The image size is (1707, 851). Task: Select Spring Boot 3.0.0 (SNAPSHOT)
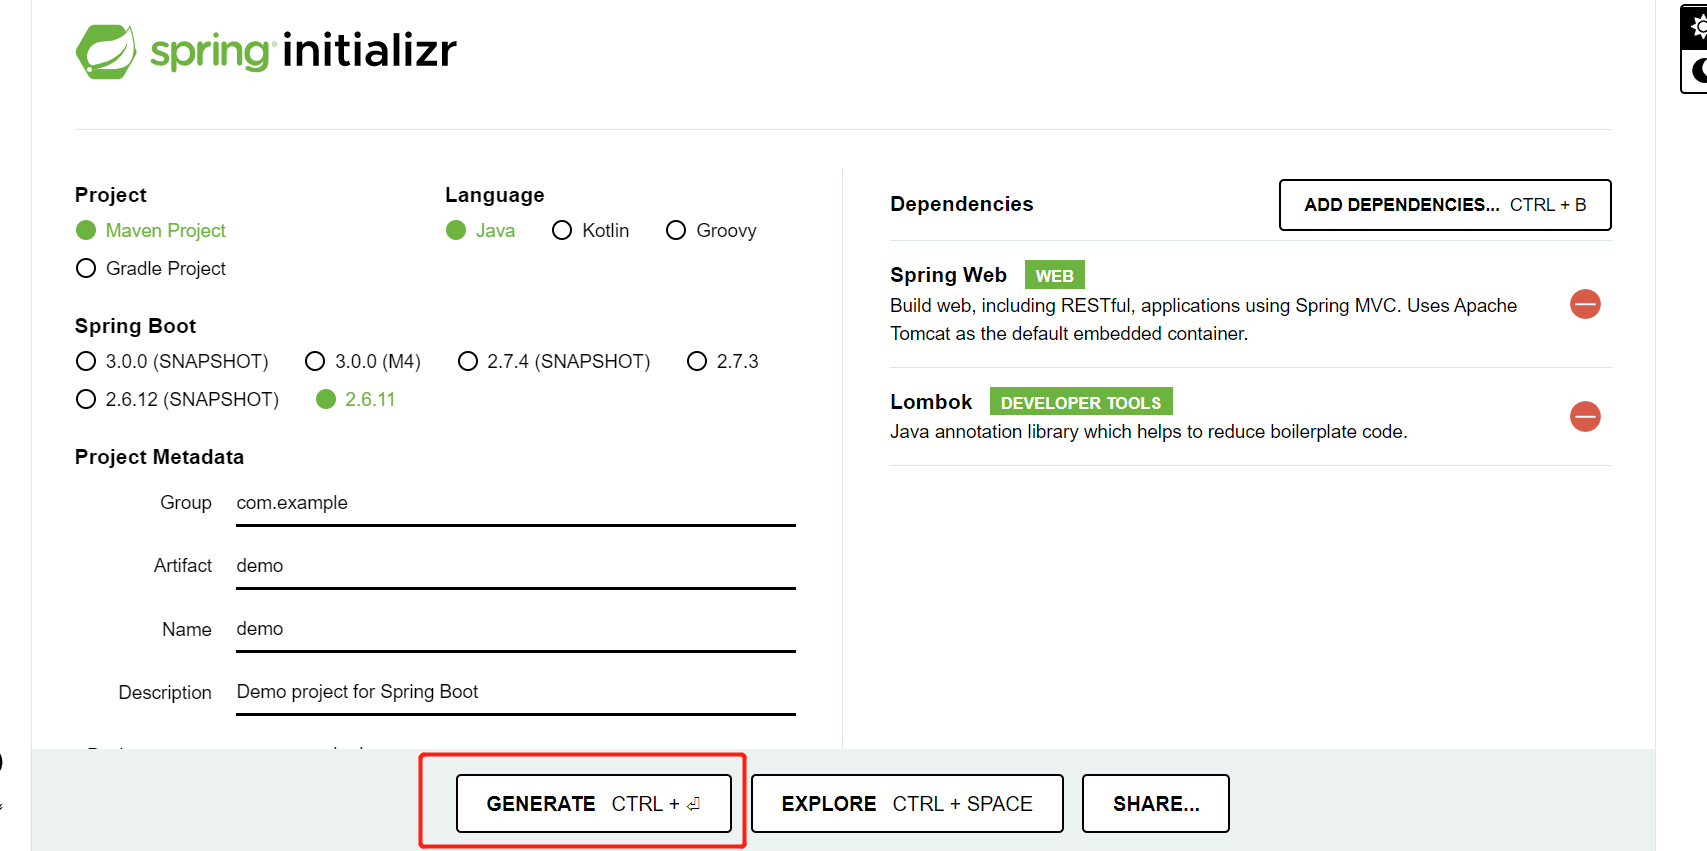point(172,361)
